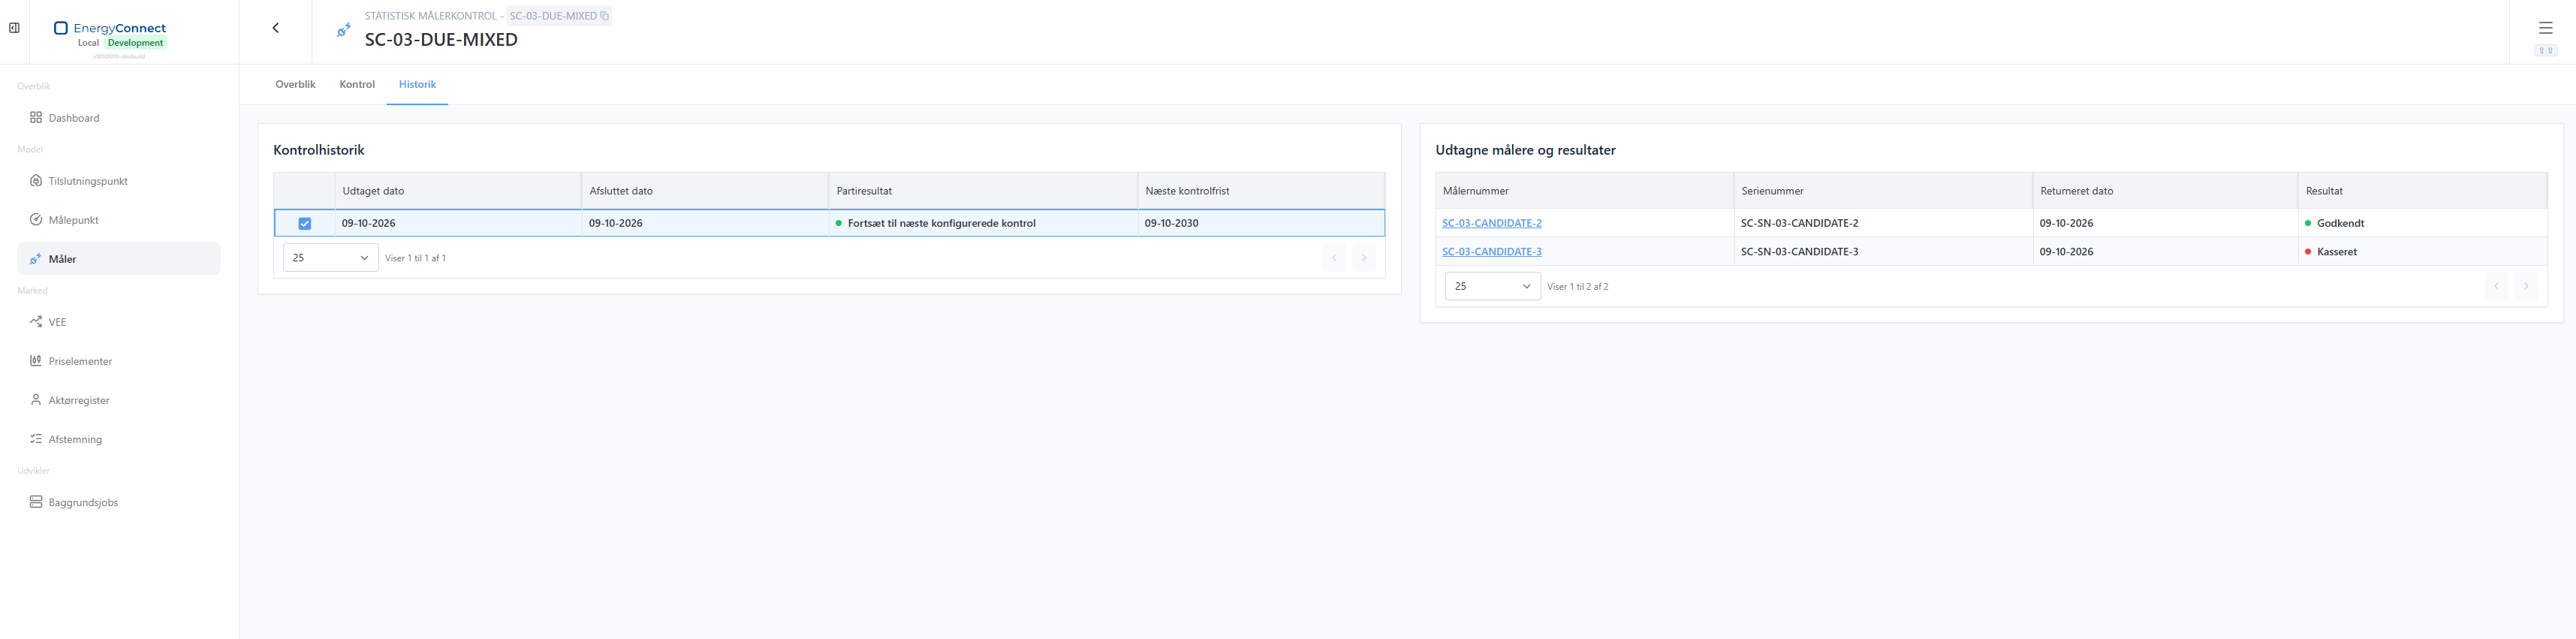This screenshot has width=2576, height=639.
Task: Click the Tilslutningspunkt icon in the sidebar
Action: click(36, 181)
